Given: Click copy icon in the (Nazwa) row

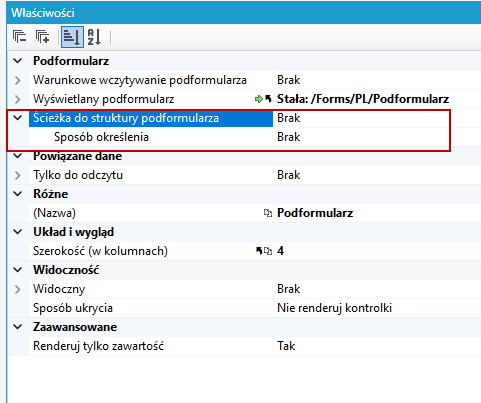Looking at the screenshot, I should (x=268, y=213).
